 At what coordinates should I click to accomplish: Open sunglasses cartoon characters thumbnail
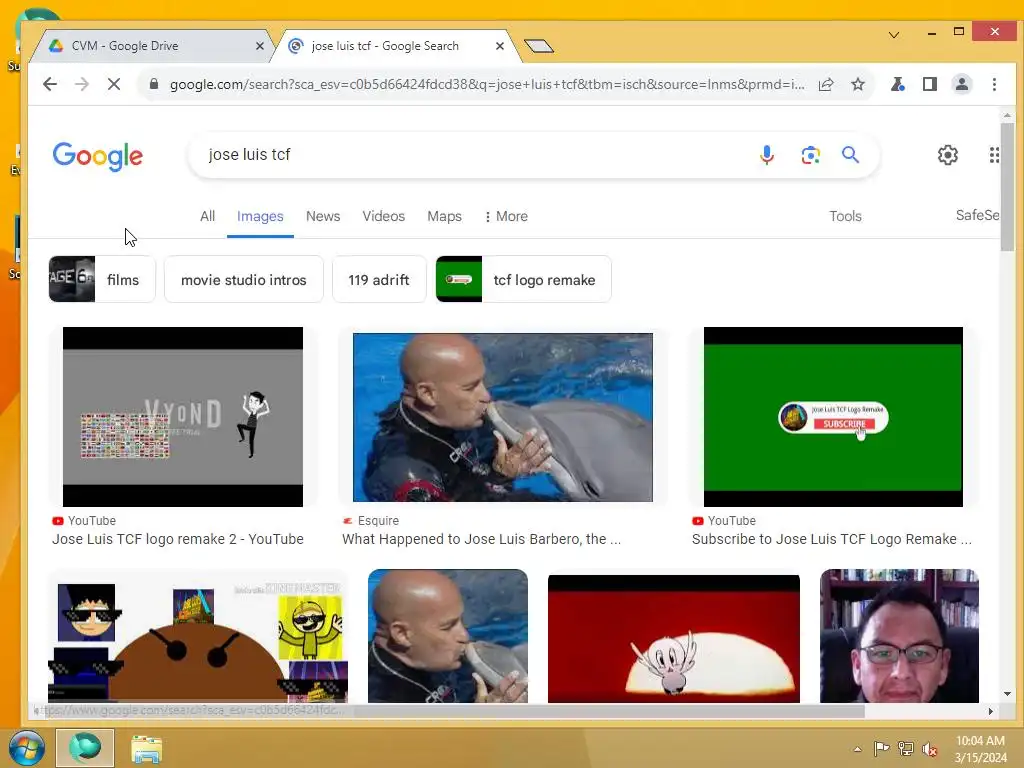click(198, 637)
